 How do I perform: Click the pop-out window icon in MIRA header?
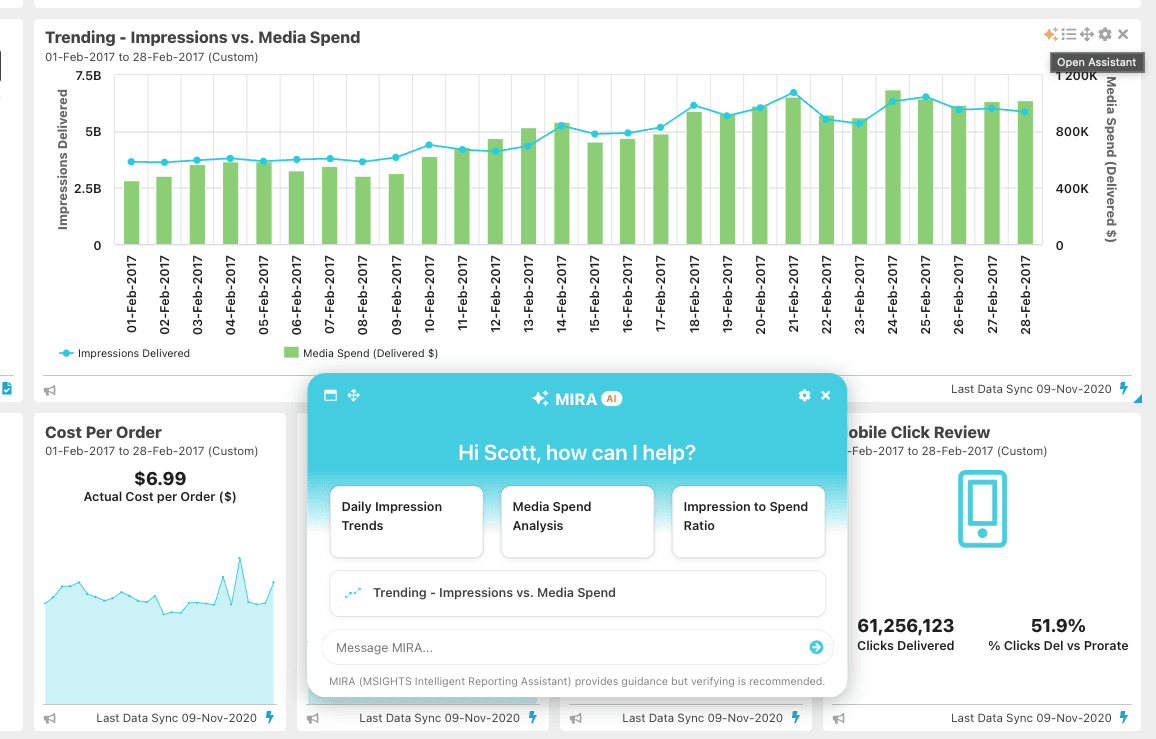pyautogui.click(x=331, y=395)
